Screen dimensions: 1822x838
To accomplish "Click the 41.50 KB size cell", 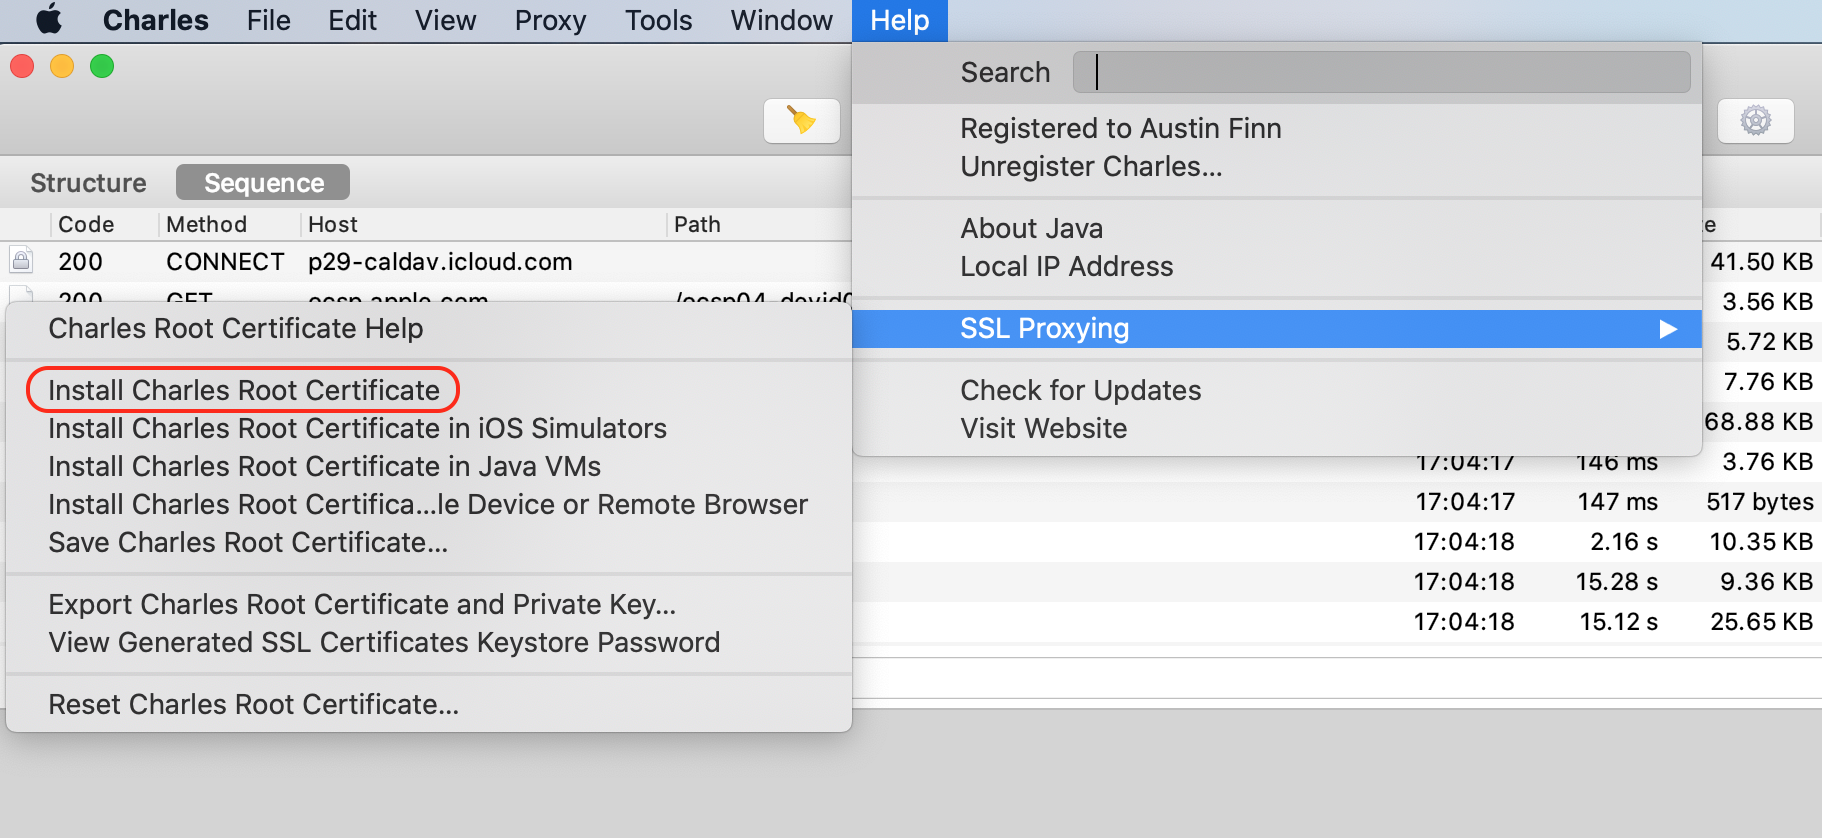I will pyautogui.click(x=1761, y=262).
